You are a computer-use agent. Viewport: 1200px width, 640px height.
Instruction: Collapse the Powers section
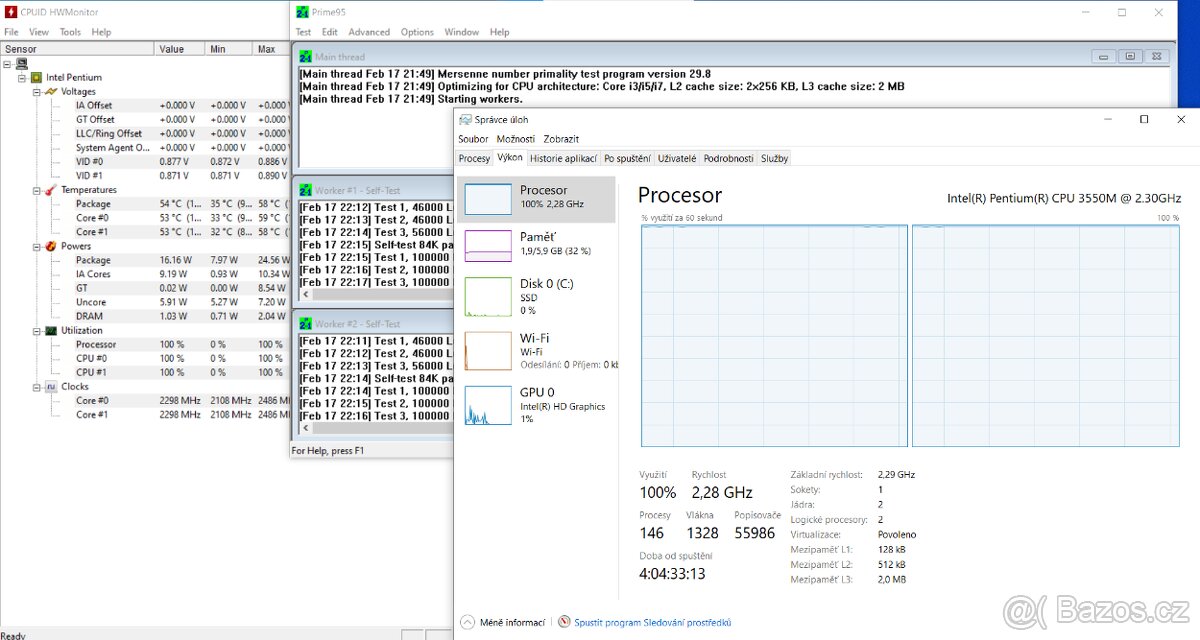(36, 246)
